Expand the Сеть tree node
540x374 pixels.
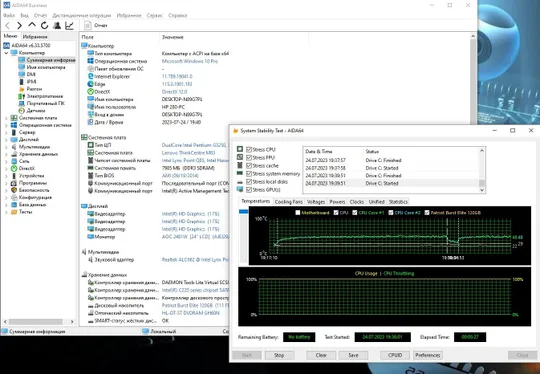(x=6, y=161)
